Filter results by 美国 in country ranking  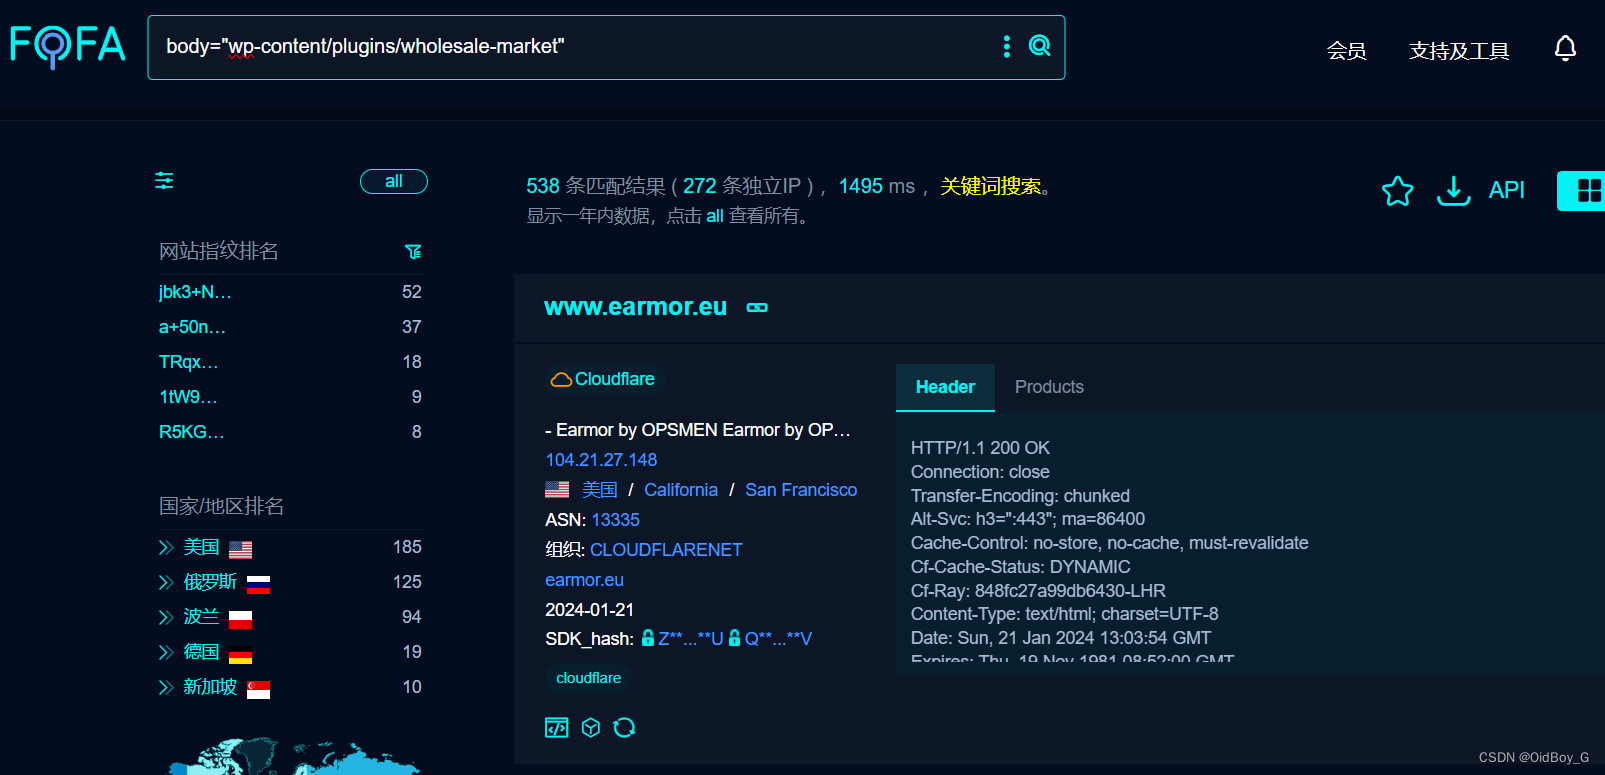click(201, 547)
